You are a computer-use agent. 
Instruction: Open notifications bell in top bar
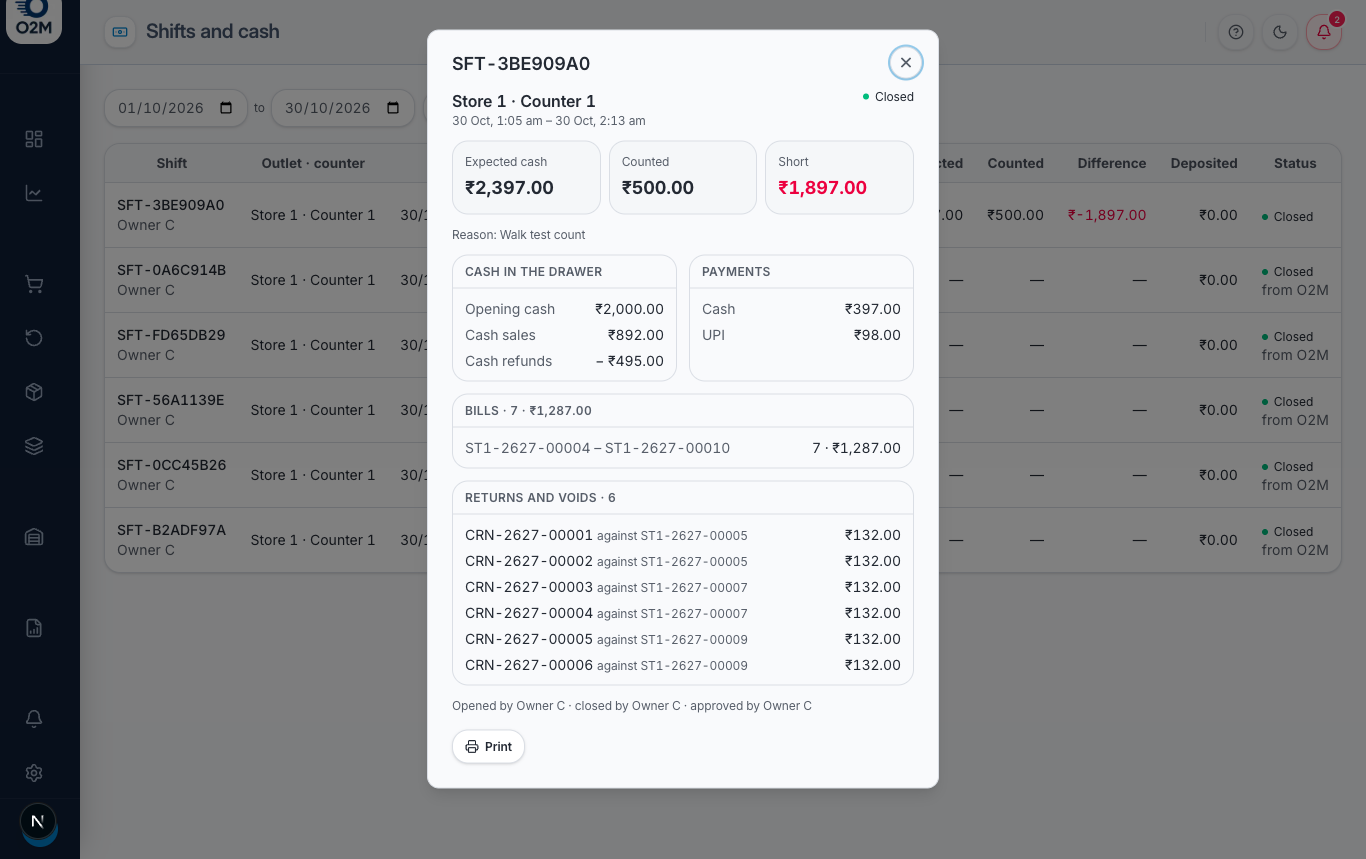pyautogui.click(x=1324, y=32)
